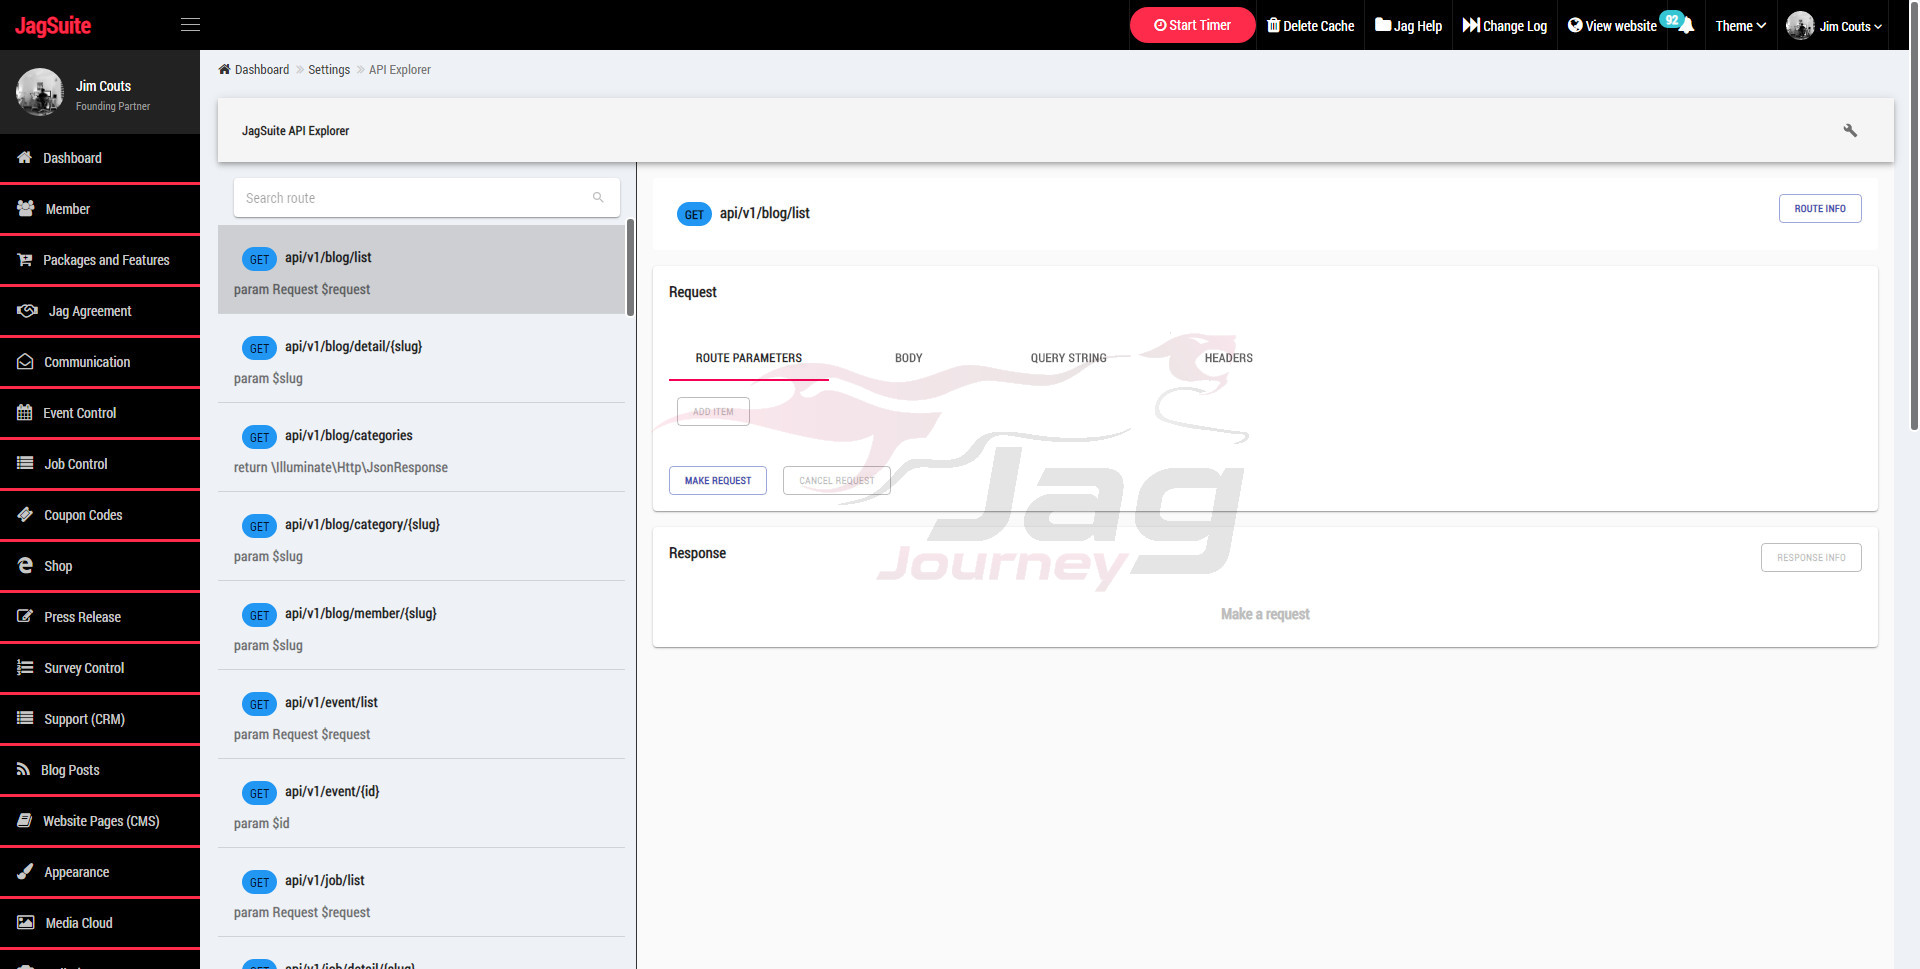The image size is (1920, 969).
Task: Click the GET badge in the request header
Action: 694,214
